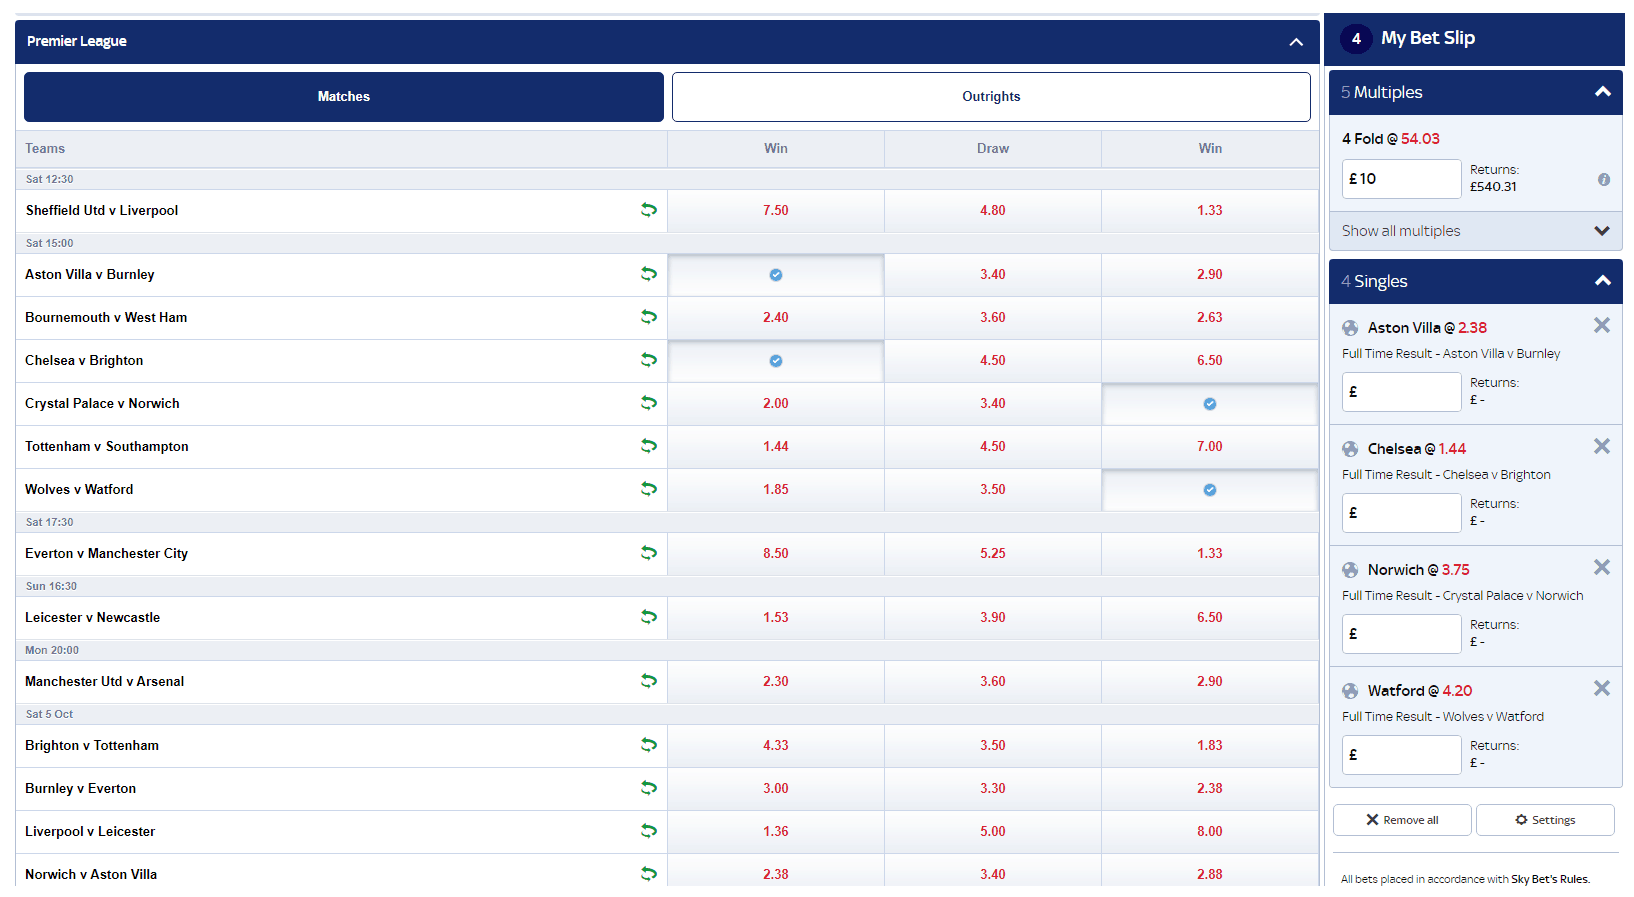Deselect Norwich away win selection
Image resolution: width=1634 pixels, height=897 pixels.
[1210, 404]
